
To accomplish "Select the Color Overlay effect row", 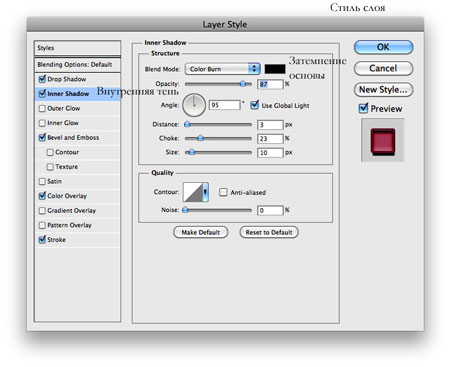I will tap(77, 196).
